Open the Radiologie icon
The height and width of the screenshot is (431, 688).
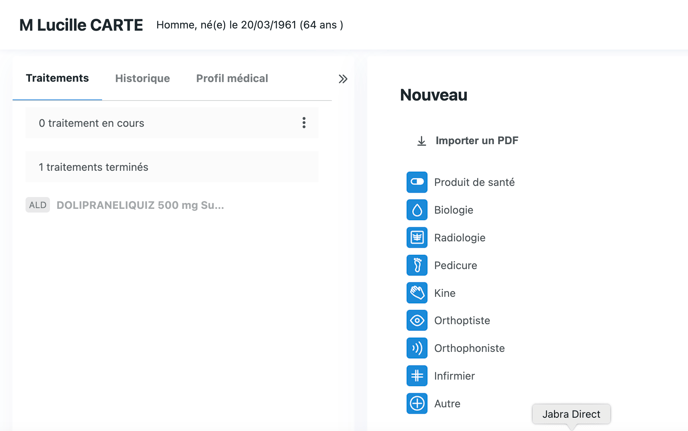coord(417,238)
